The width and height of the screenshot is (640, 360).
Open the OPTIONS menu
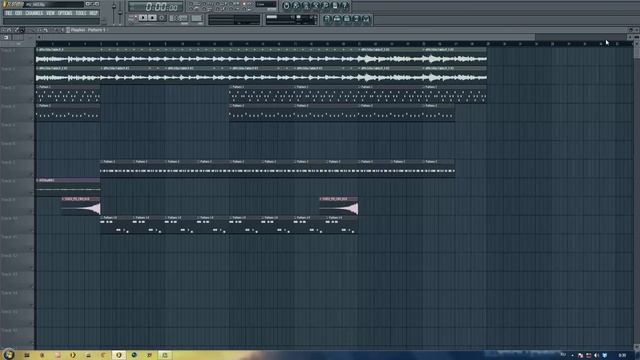click(x=65, y=13)
